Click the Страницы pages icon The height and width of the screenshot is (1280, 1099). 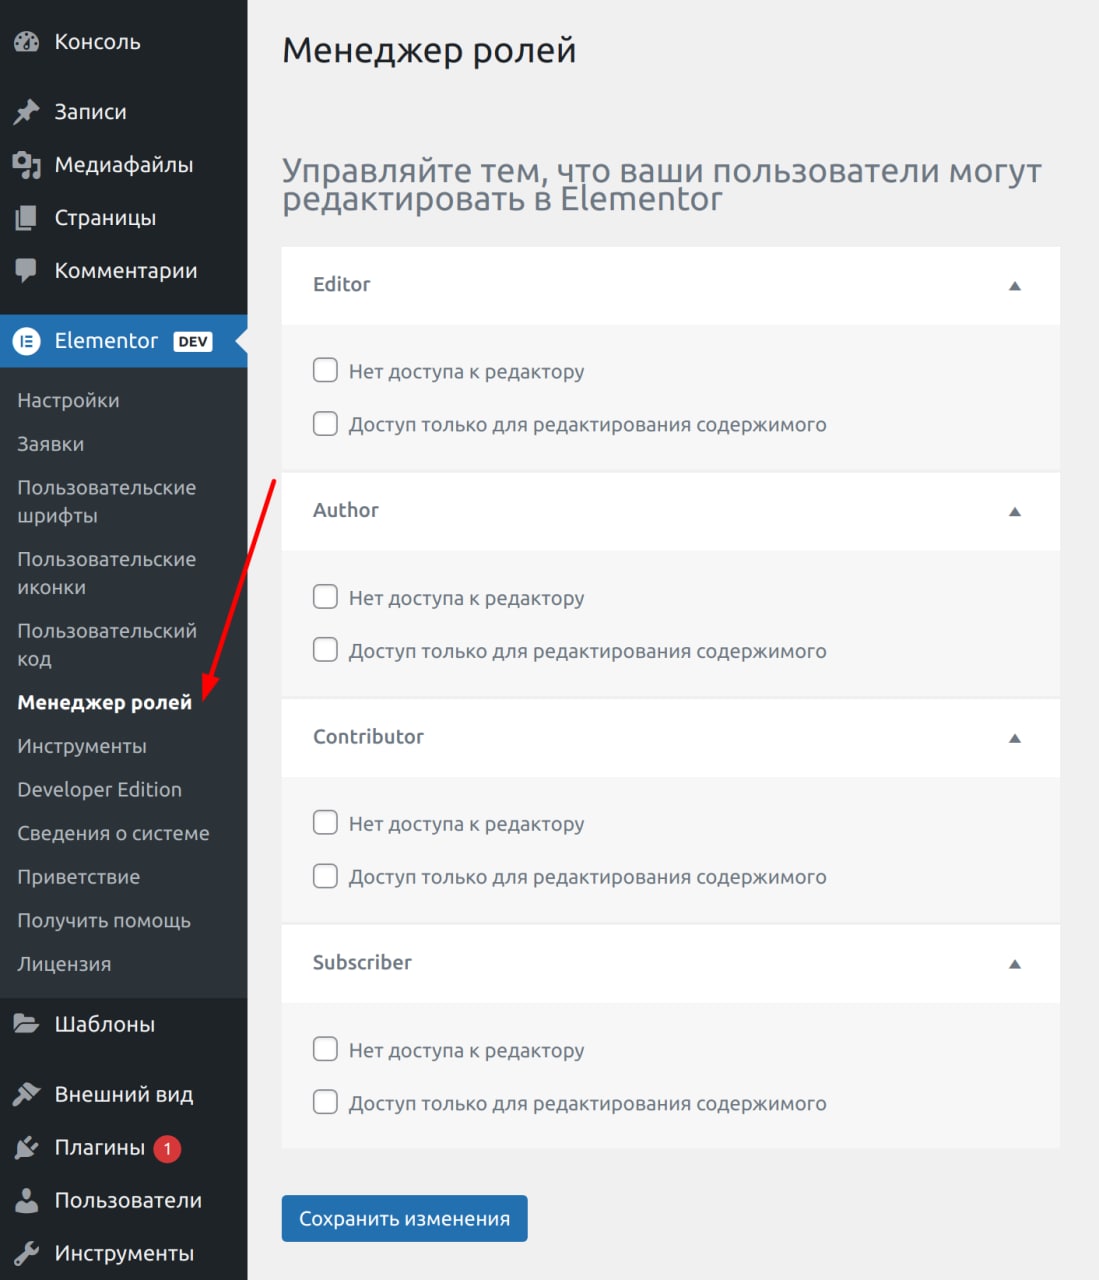27,218
